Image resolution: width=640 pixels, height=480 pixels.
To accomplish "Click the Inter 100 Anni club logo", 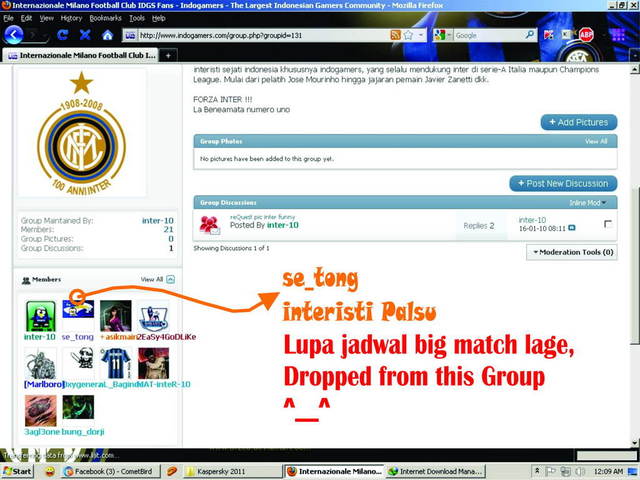I will click(x=82, y=133).
